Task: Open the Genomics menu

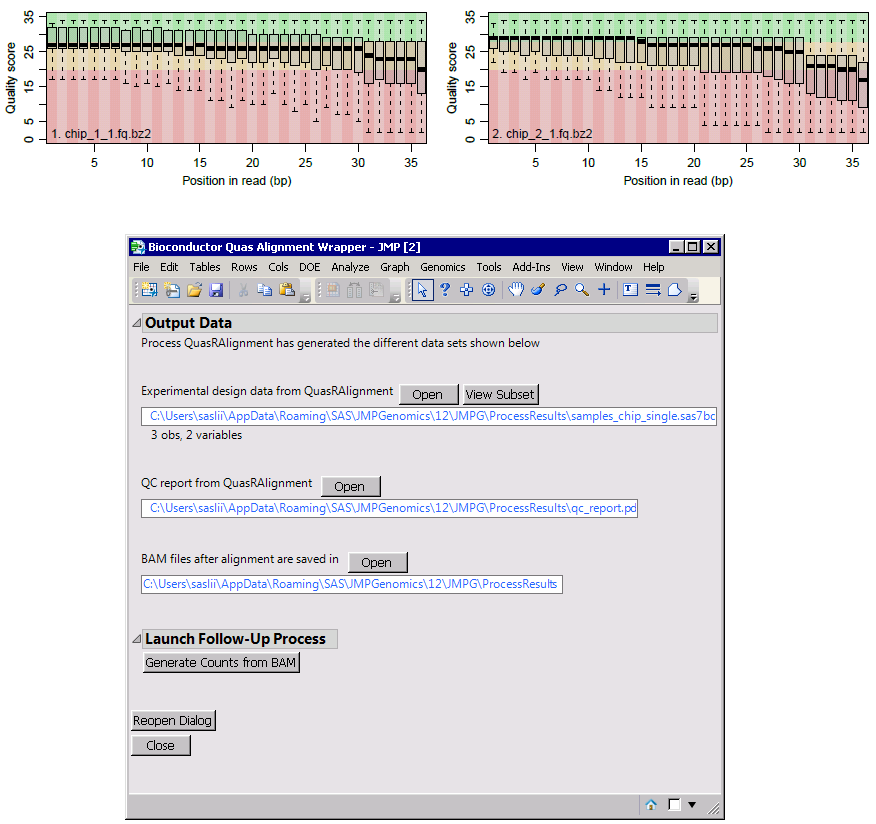Action: [442, 267]
